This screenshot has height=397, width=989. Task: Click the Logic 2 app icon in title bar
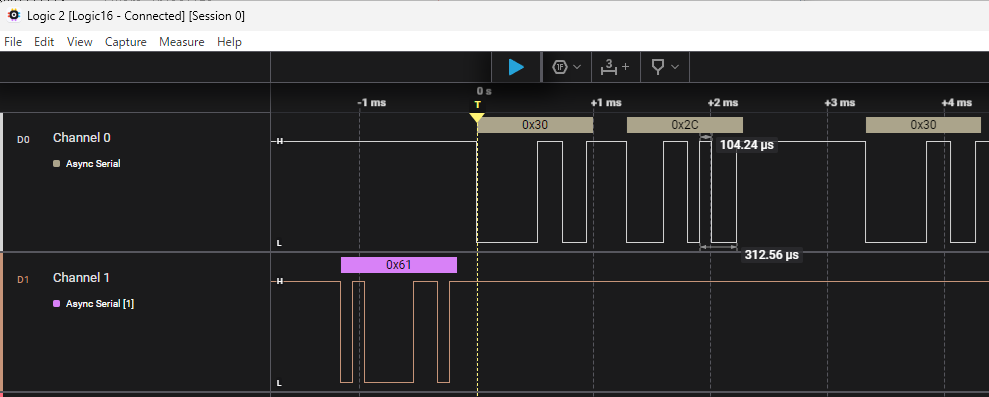13,16
